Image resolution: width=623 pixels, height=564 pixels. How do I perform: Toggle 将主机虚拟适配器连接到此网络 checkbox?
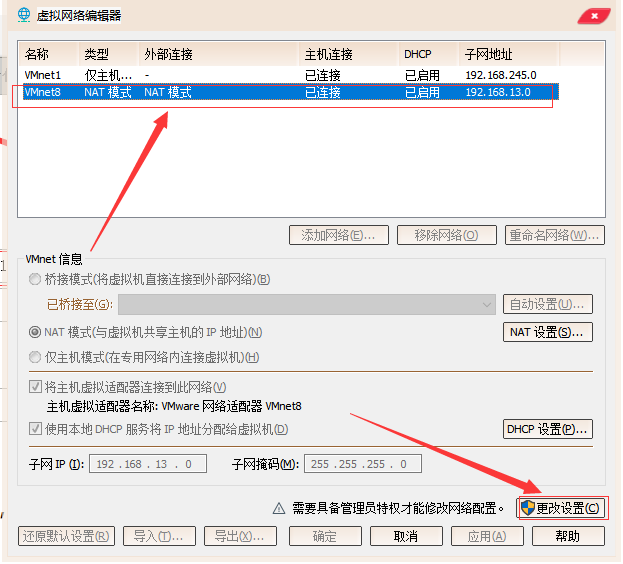coord(35,386)
